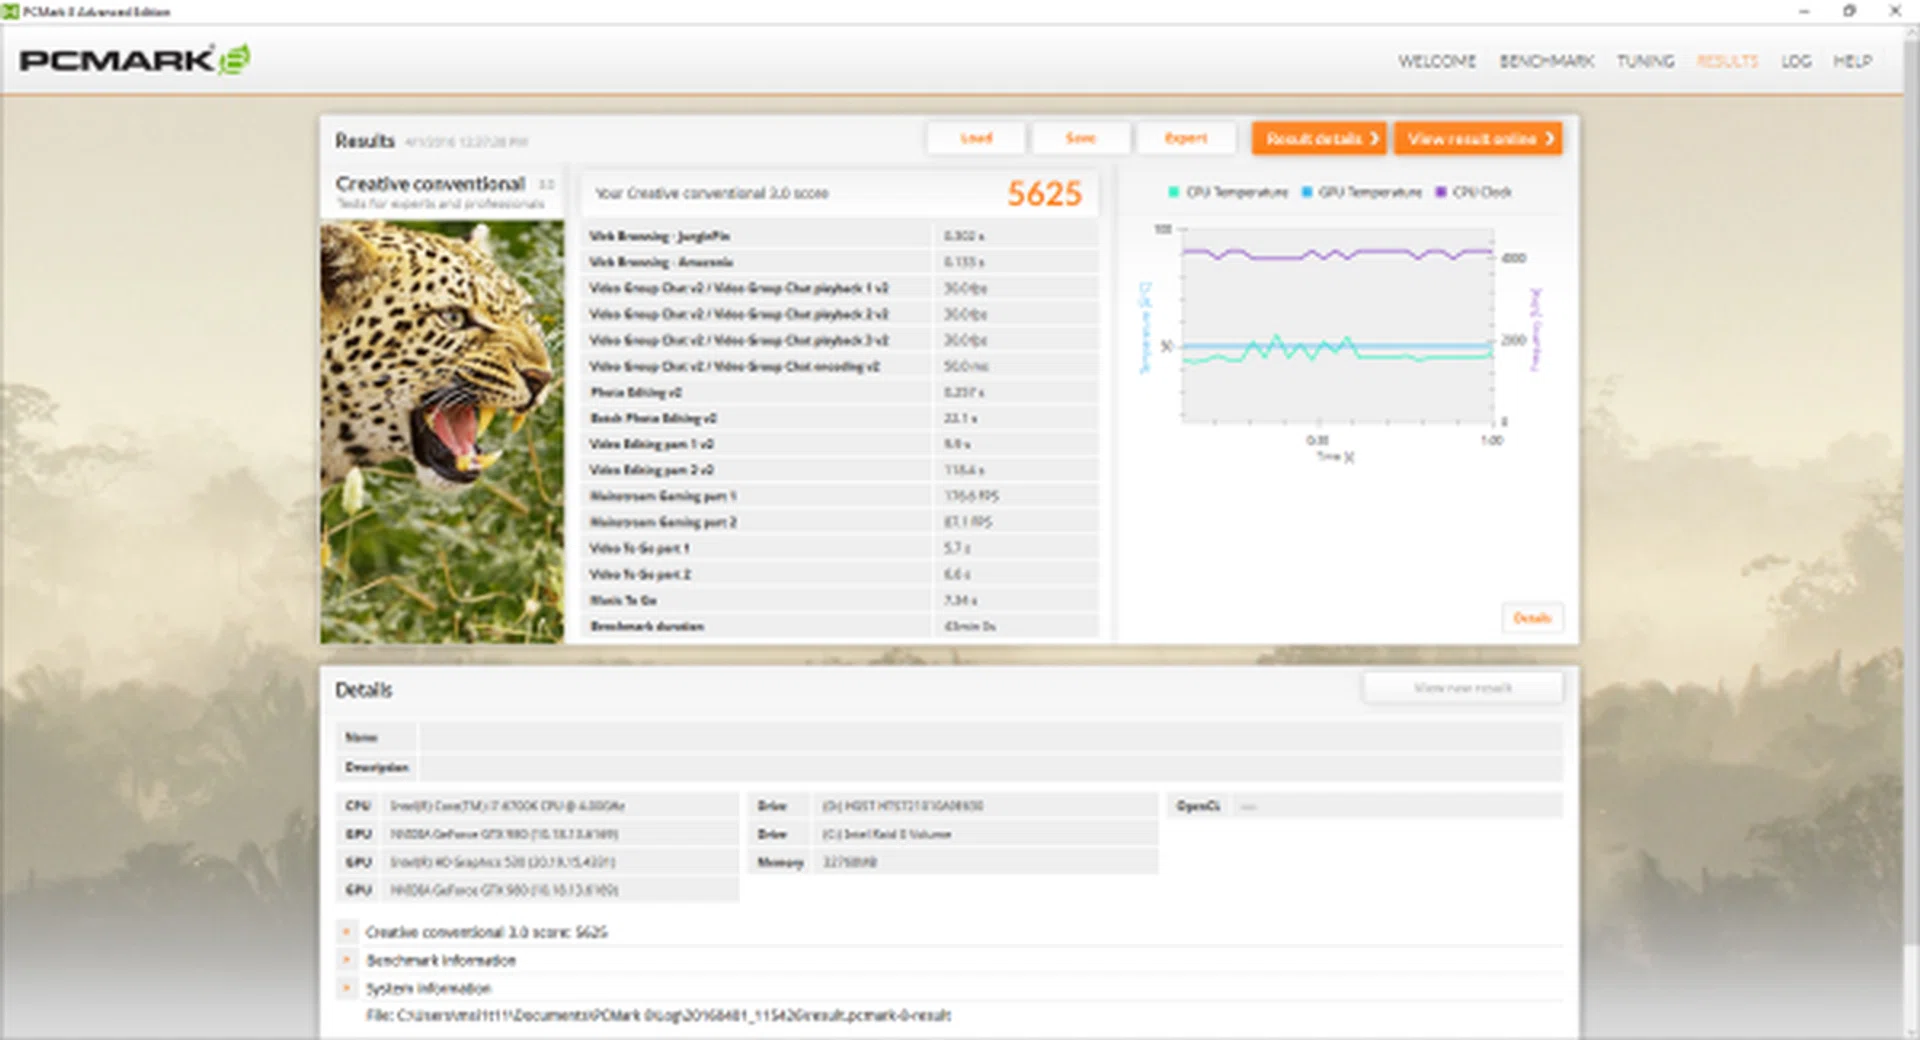Click the orange arrow on Result details
This screenshot has width=1920, height=1040.
pos(1376,138)
